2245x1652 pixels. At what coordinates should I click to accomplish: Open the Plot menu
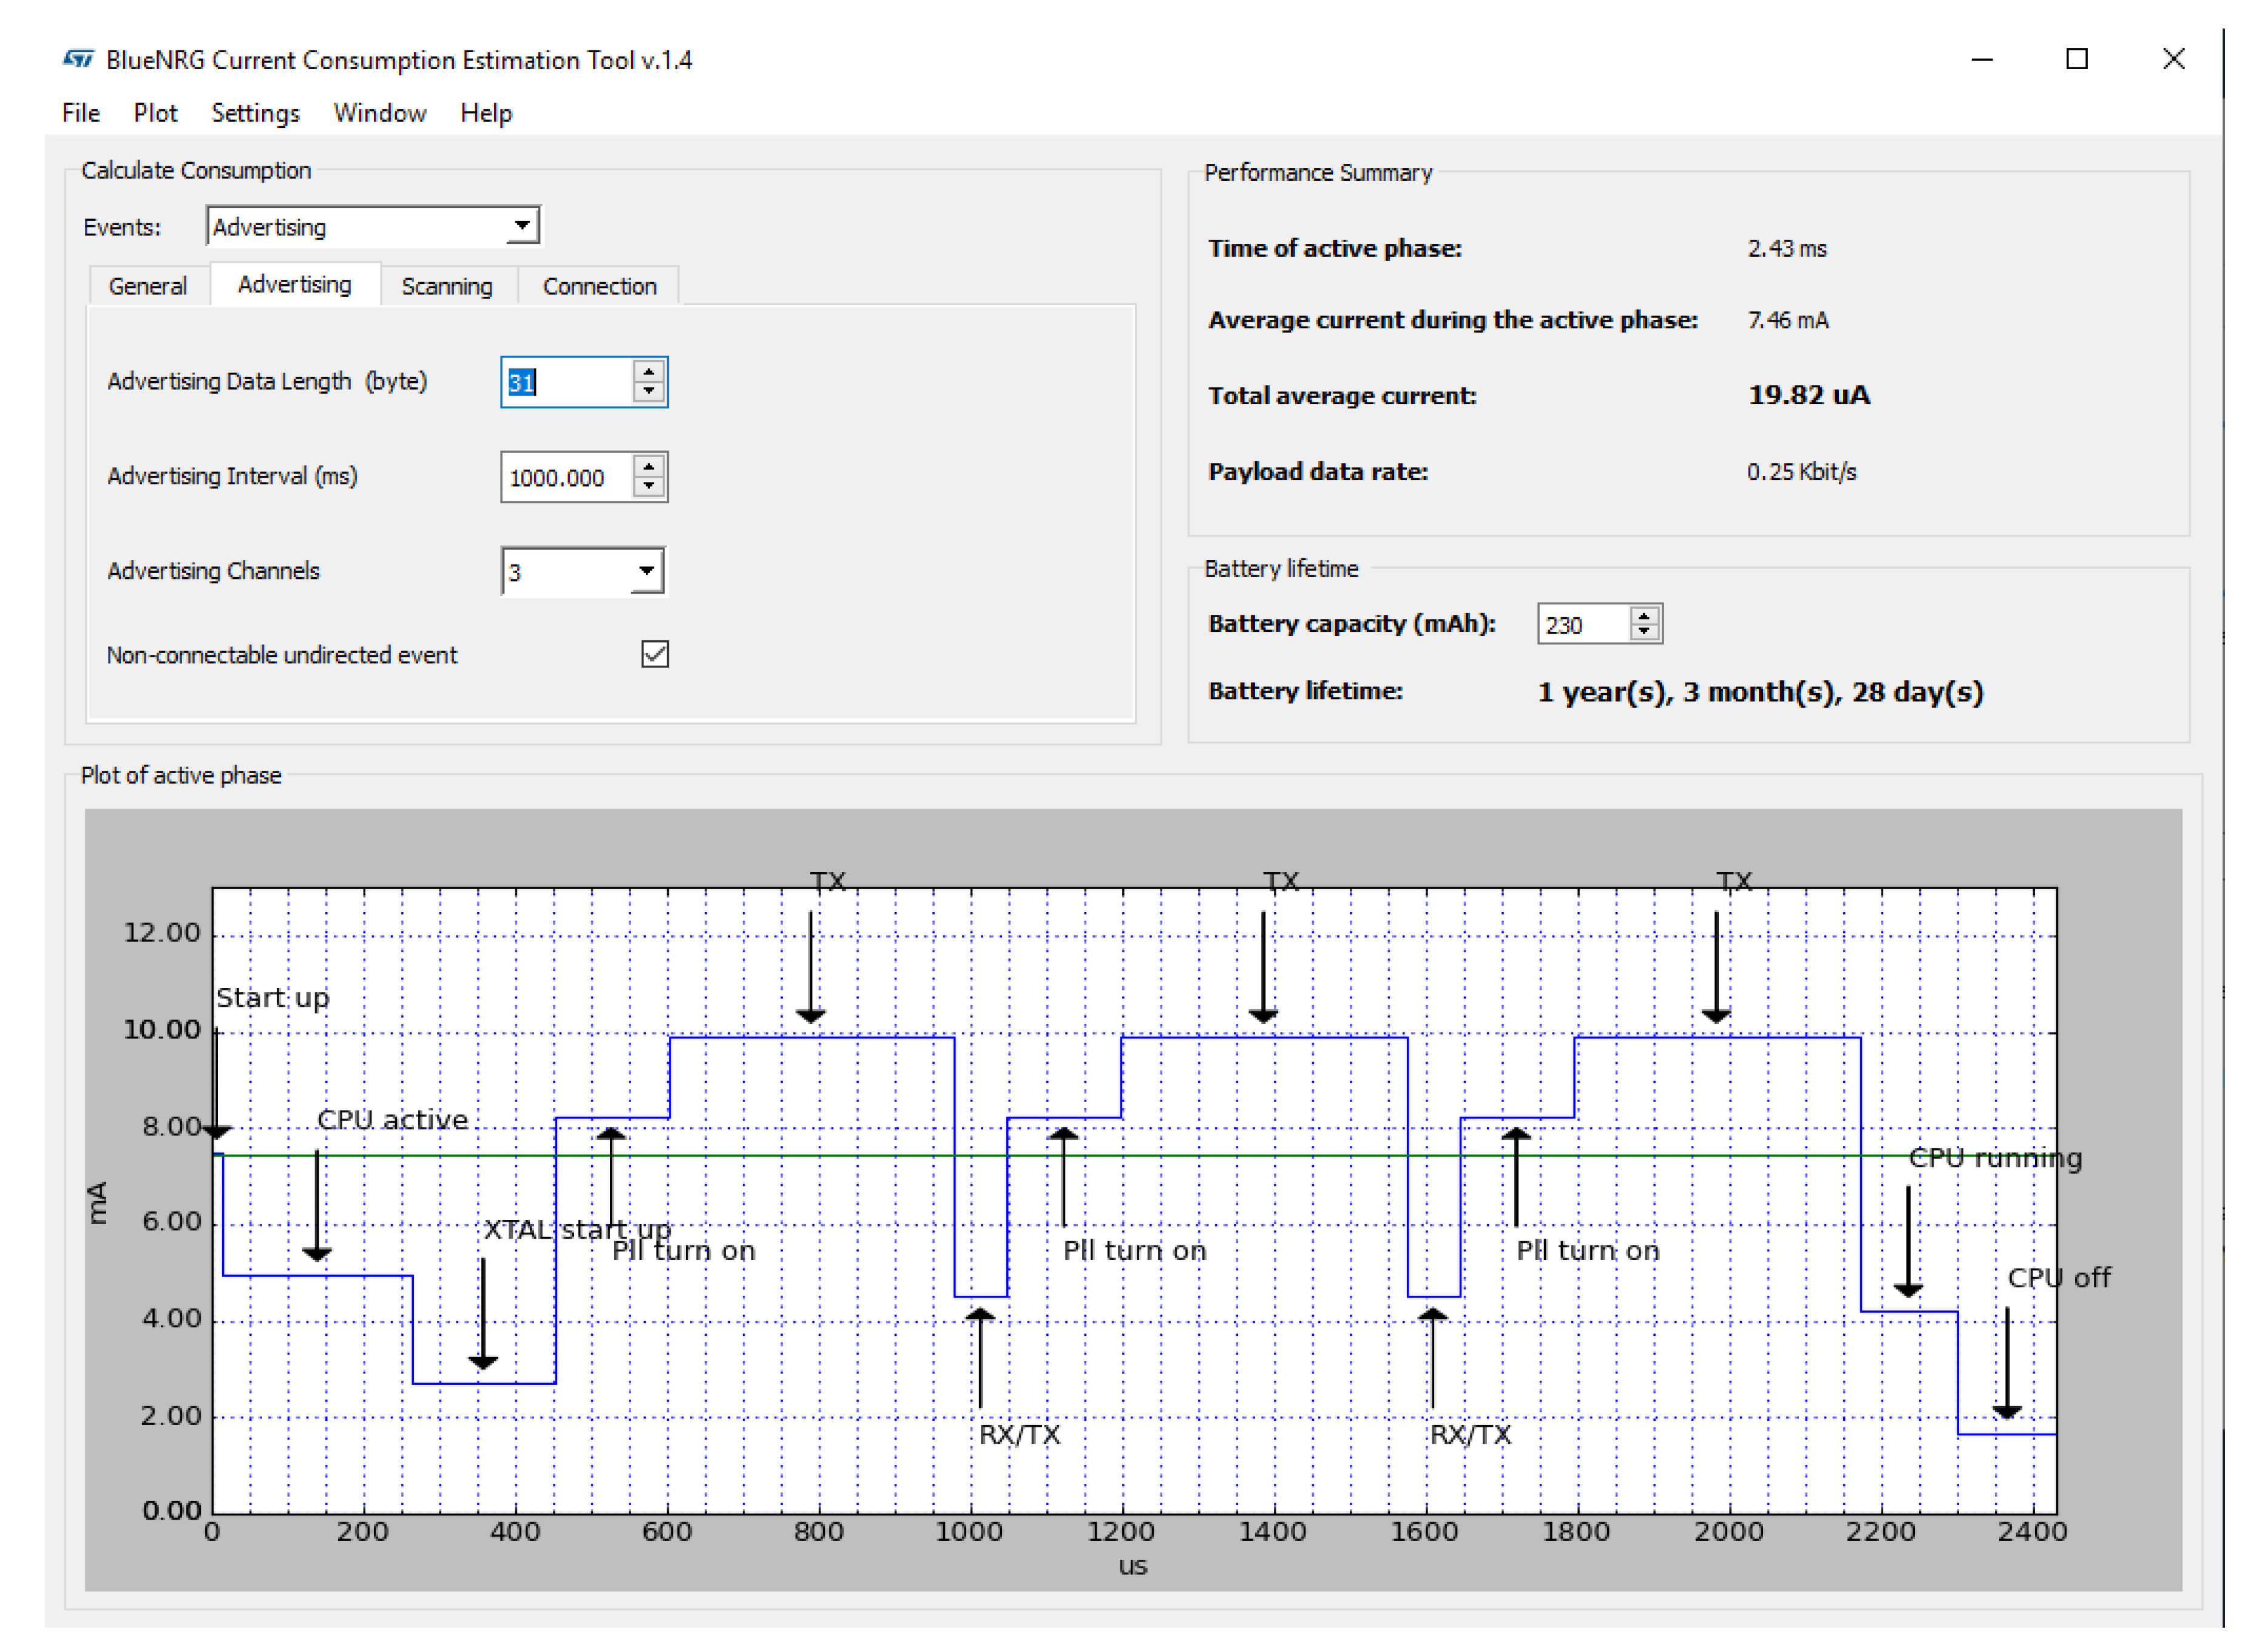coord(155,113)
